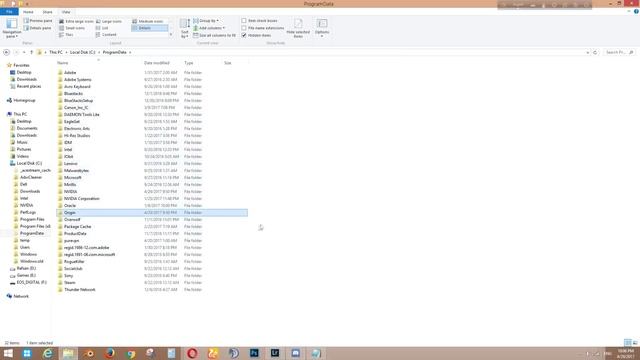This screenshot has width=640, height=360.
Task: Select Games (E:) drive in navigation pane
Action: [23, 276]
